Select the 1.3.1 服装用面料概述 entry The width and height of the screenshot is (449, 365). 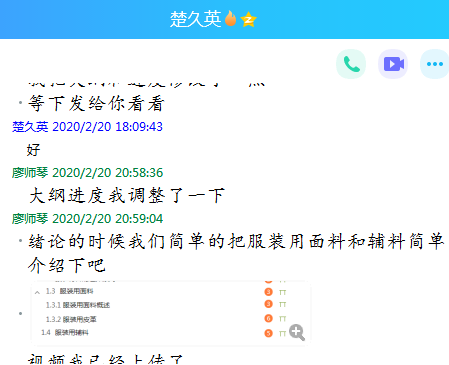click(x=78, y=305)
